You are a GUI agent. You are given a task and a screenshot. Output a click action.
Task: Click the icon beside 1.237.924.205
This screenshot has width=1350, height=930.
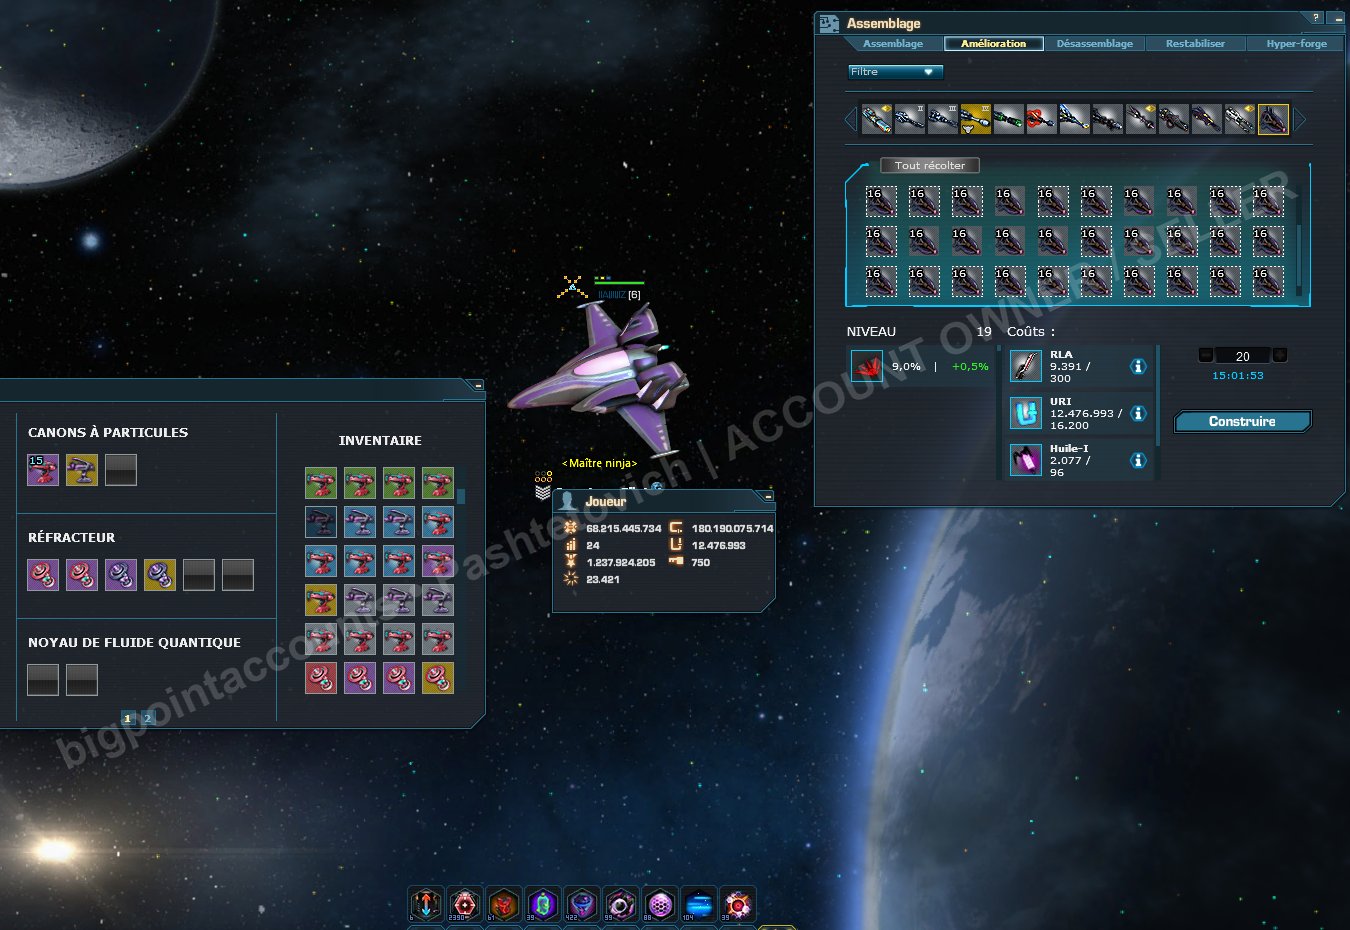(x=571, y=562)
